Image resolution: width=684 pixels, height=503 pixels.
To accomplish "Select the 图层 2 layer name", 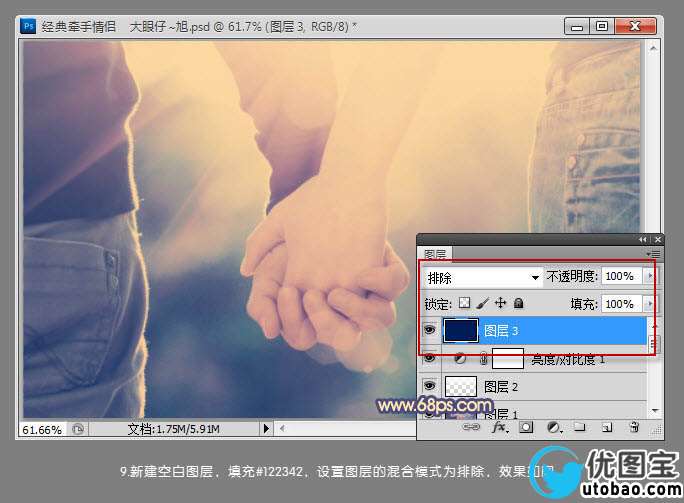I will (501, 387).
